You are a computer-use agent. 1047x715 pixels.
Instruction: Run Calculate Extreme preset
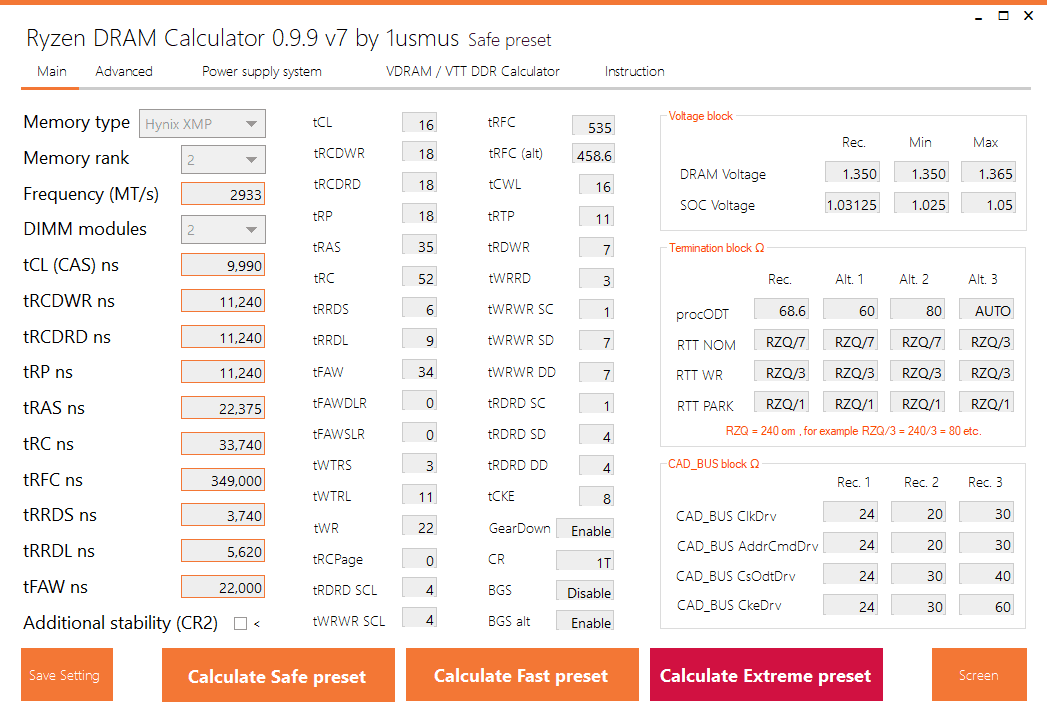[766, 675]
